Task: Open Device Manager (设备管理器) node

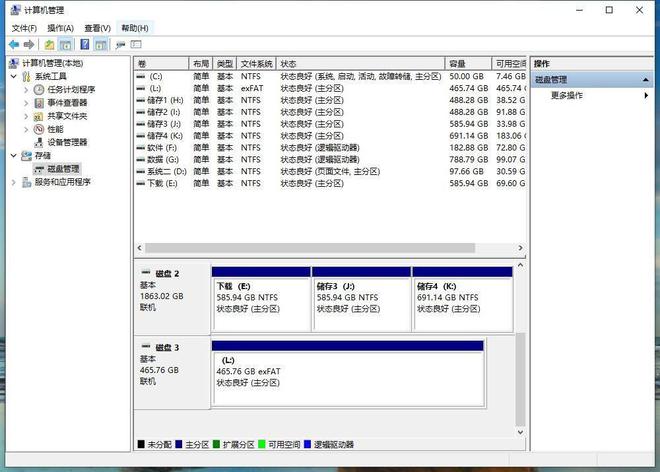Action: tap(66, 142)
